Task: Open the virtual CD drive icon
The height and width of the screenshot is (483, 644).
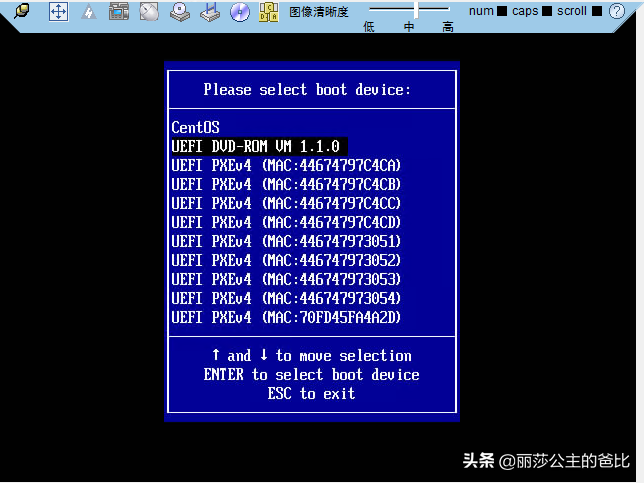Action: coord(180,12)
